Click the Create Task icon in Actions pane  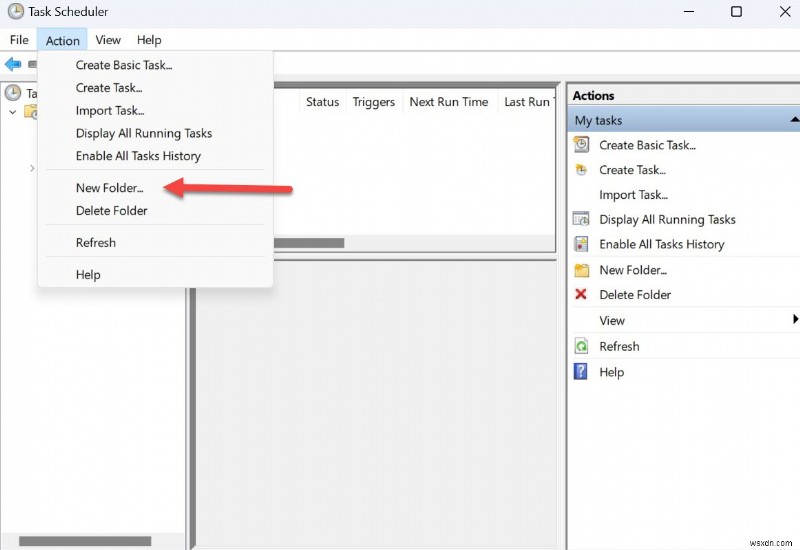(x=581, y=170)
